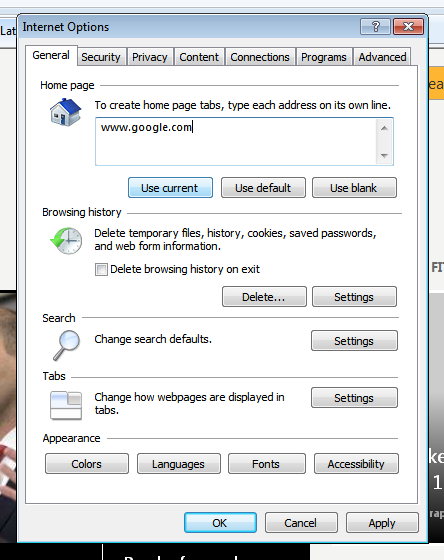Select the Advanced tab
Image resolution: width=444 pixels, height=560 pixels.
[382, 57]
